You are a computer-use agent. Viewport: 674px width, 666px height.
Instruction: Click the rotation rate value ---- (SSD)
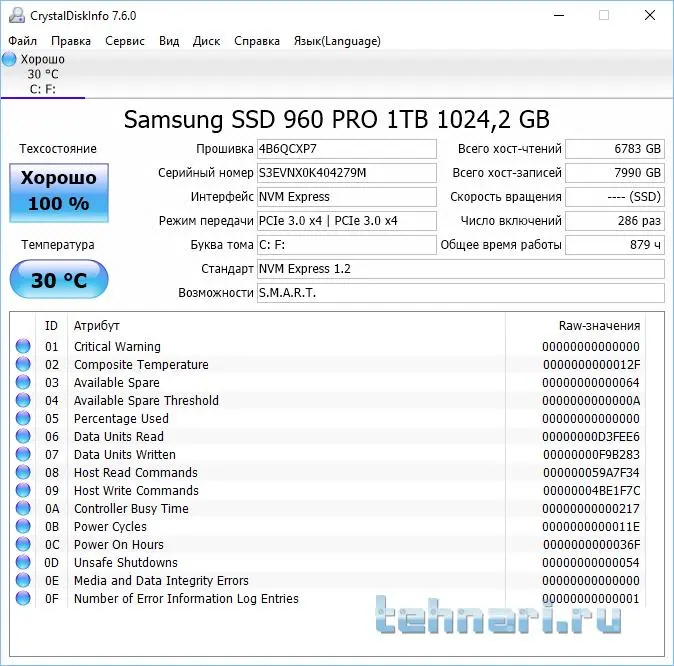click(x=615, y=197)
